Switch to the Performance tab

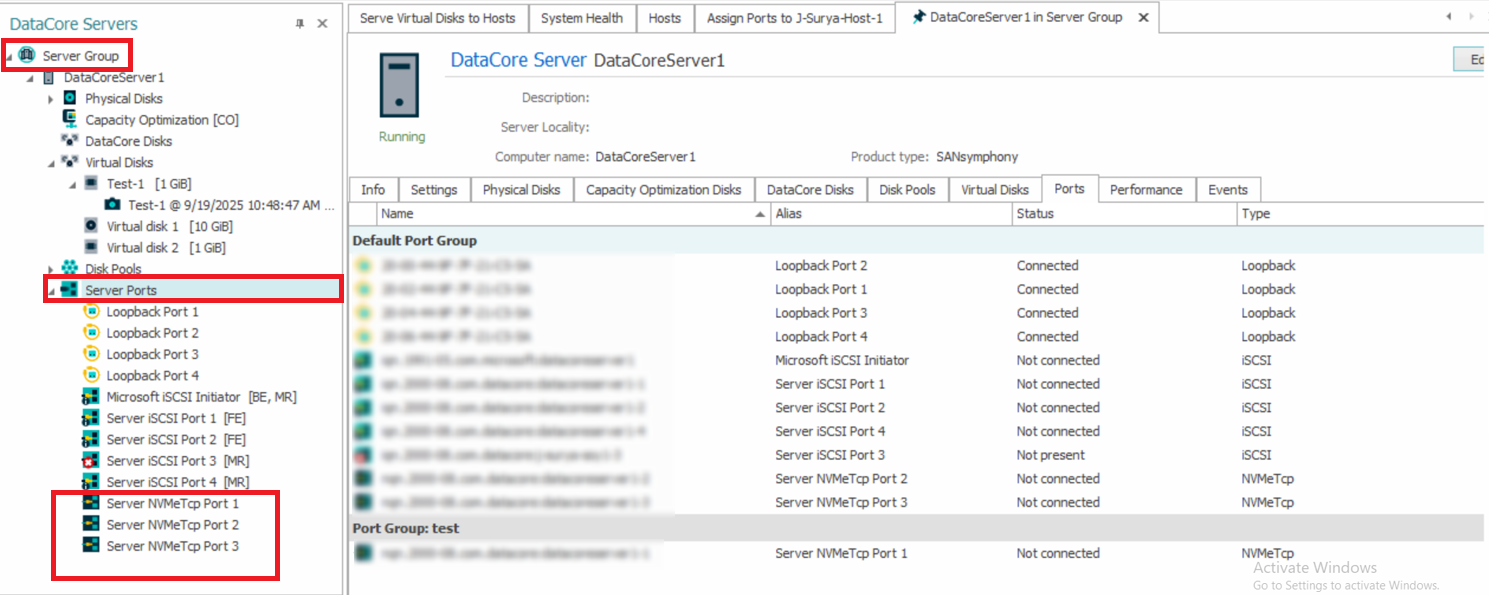[1145, 190]
